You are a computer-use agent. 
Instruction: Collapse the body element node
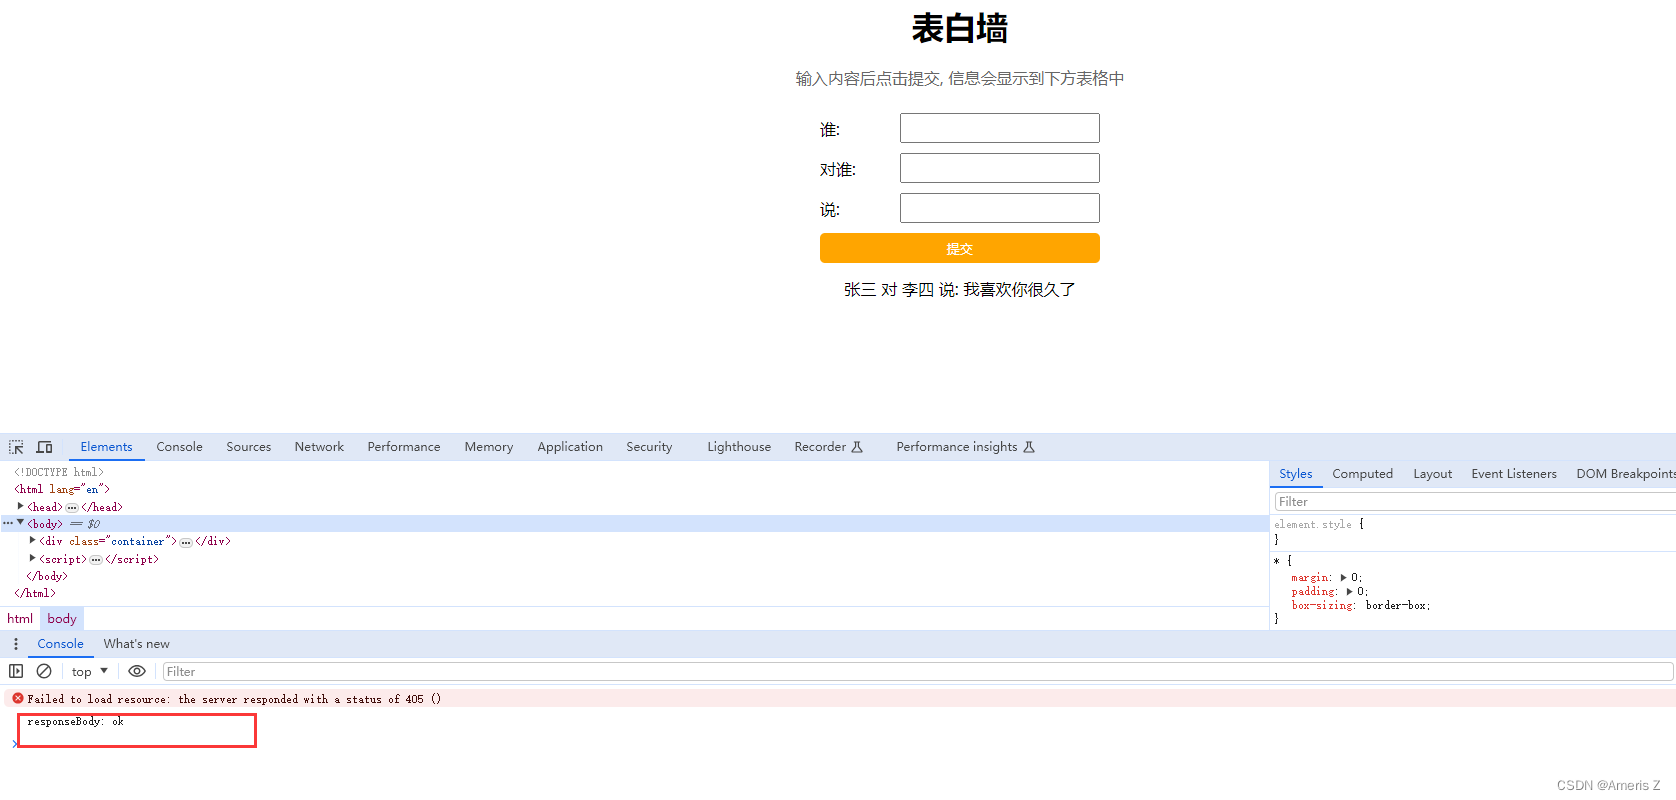[21, 523]
